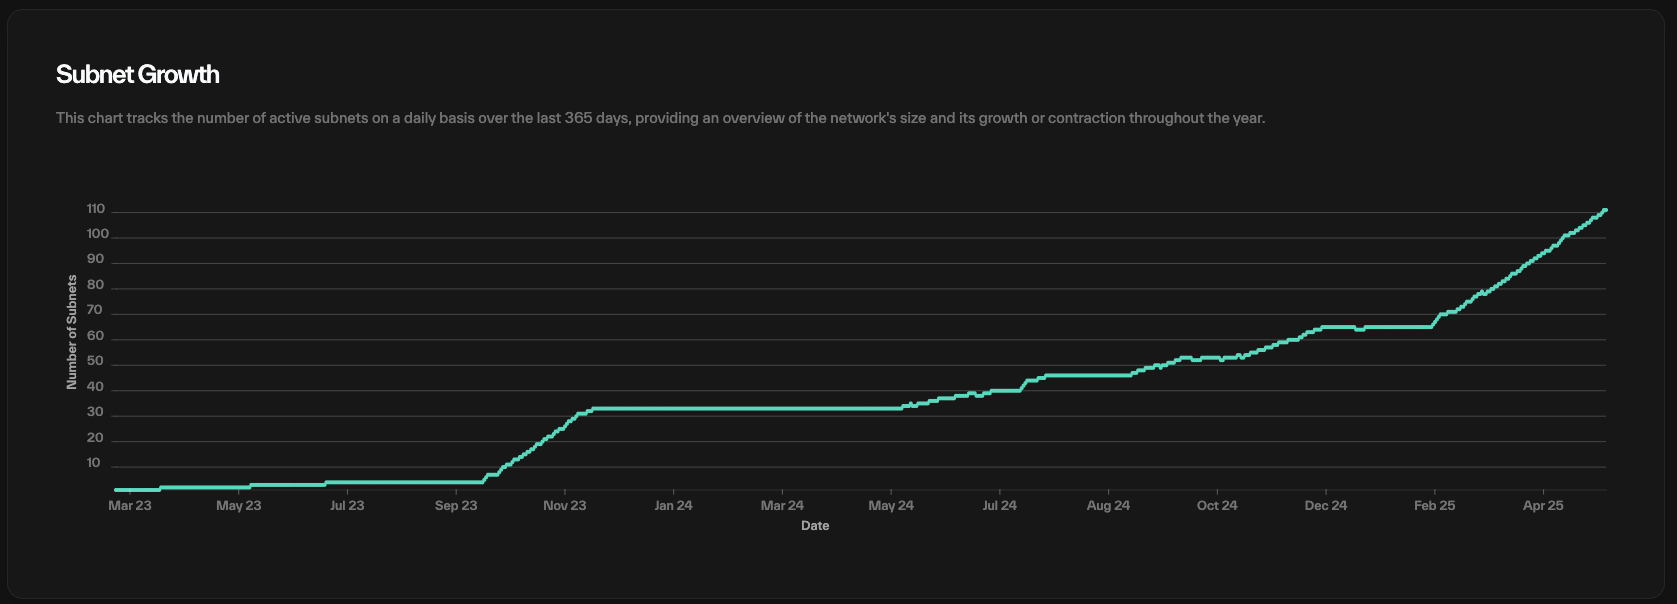Click the "Number of Subnets" y-axis title
Image resolution: width=1677 pixels, height=604 pixels.
click(x=72, y=333)
